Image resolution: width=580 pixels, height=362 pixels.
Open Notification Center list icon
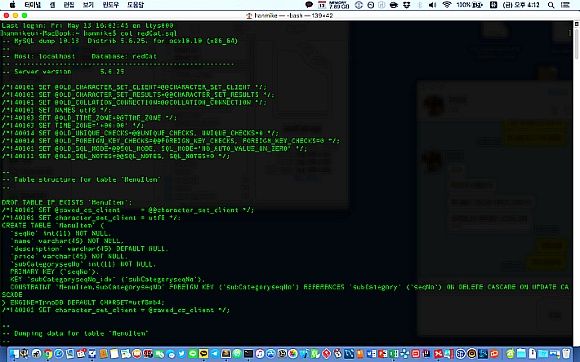coord(565,5)
